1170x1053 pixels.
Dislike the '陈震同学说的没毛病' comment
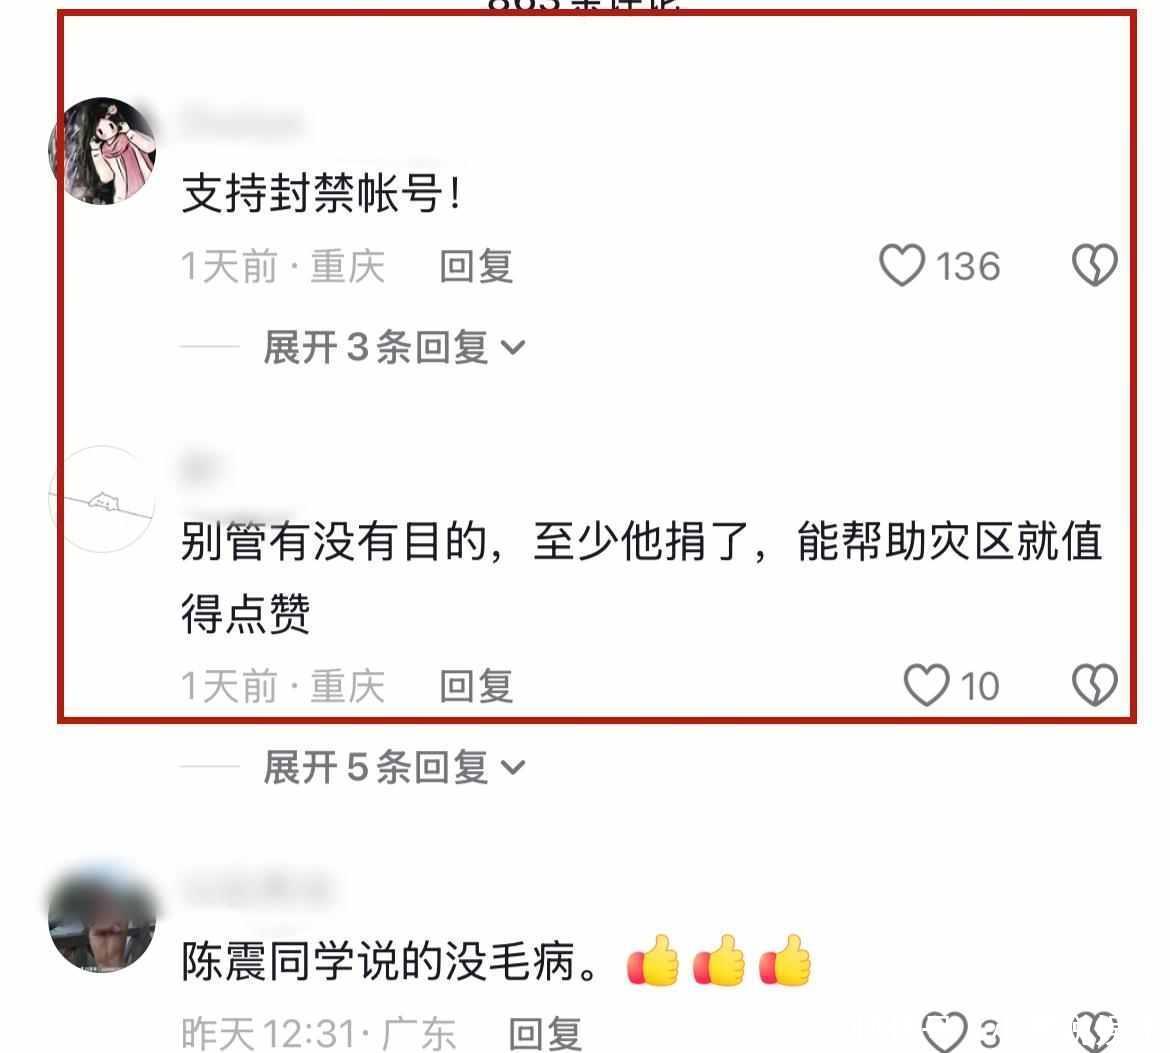click(1095, 1033)
